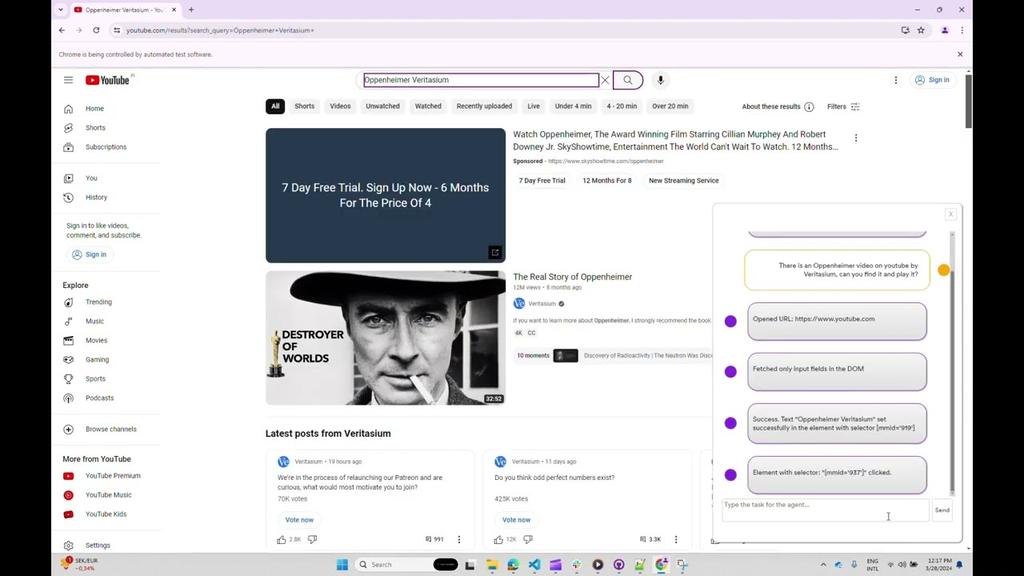Image resolution: width=1024 pixels, height=576 pixels.
Task: Open the Filters dropdown
Action: point(843,106)
